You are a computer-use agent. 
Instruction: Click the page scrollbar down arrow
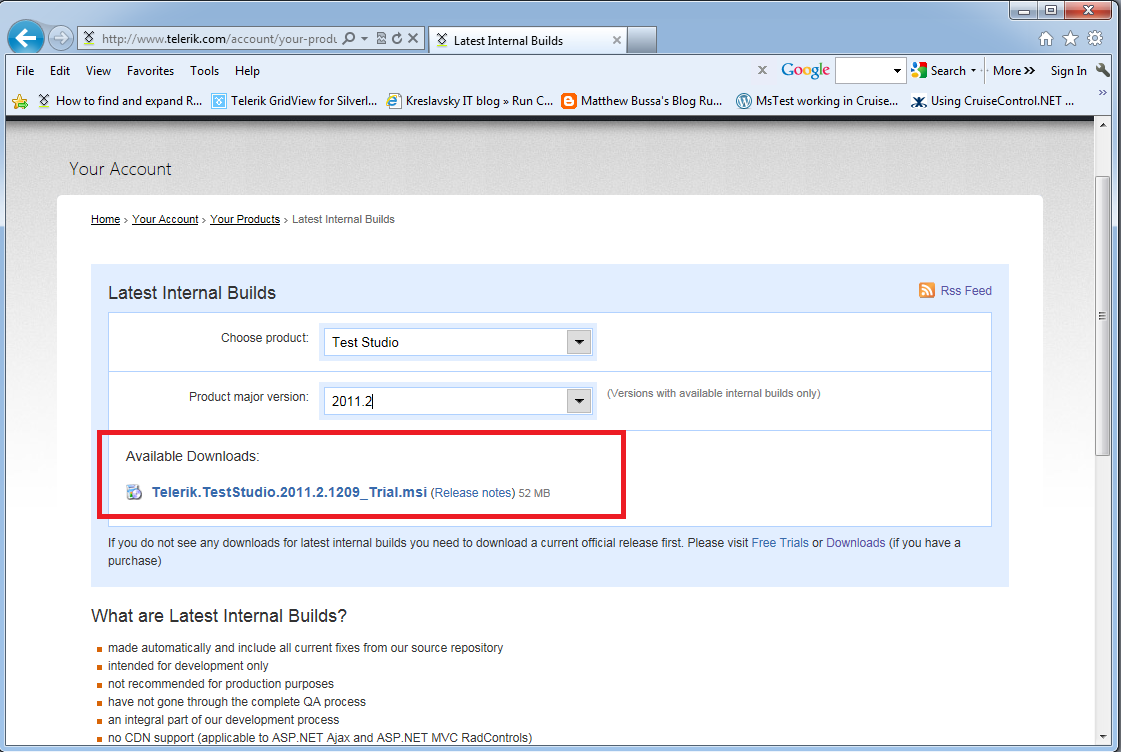(1102, 737)
